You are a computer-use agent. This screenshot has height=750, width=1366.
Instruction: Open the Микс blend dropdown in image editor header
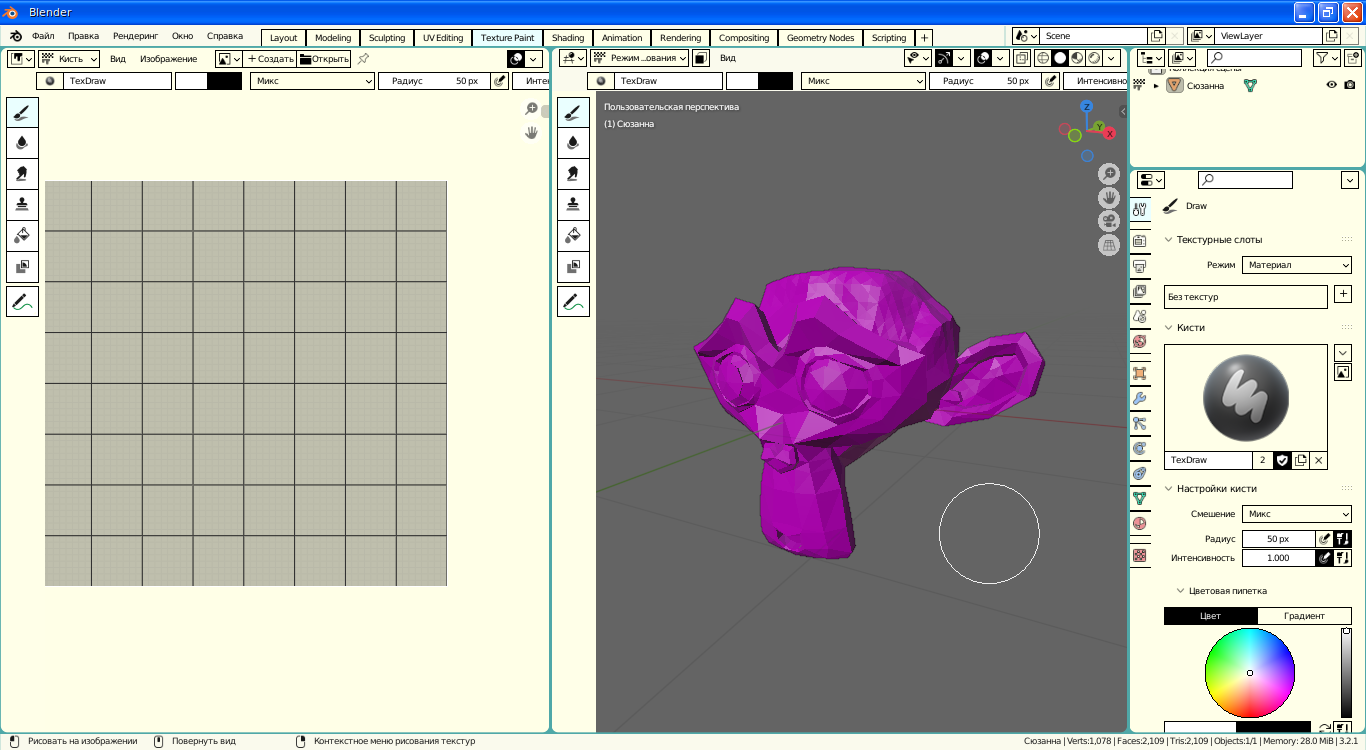click(312, 81)
